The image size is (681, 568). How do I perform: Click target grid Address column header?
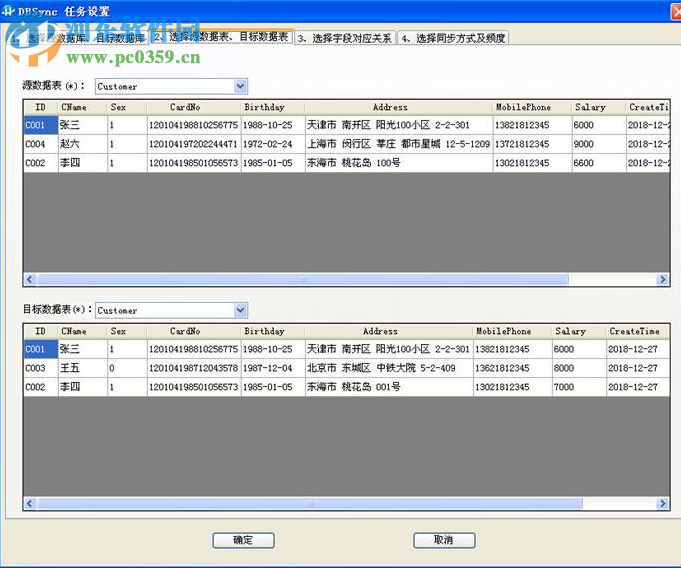(389, 331)
